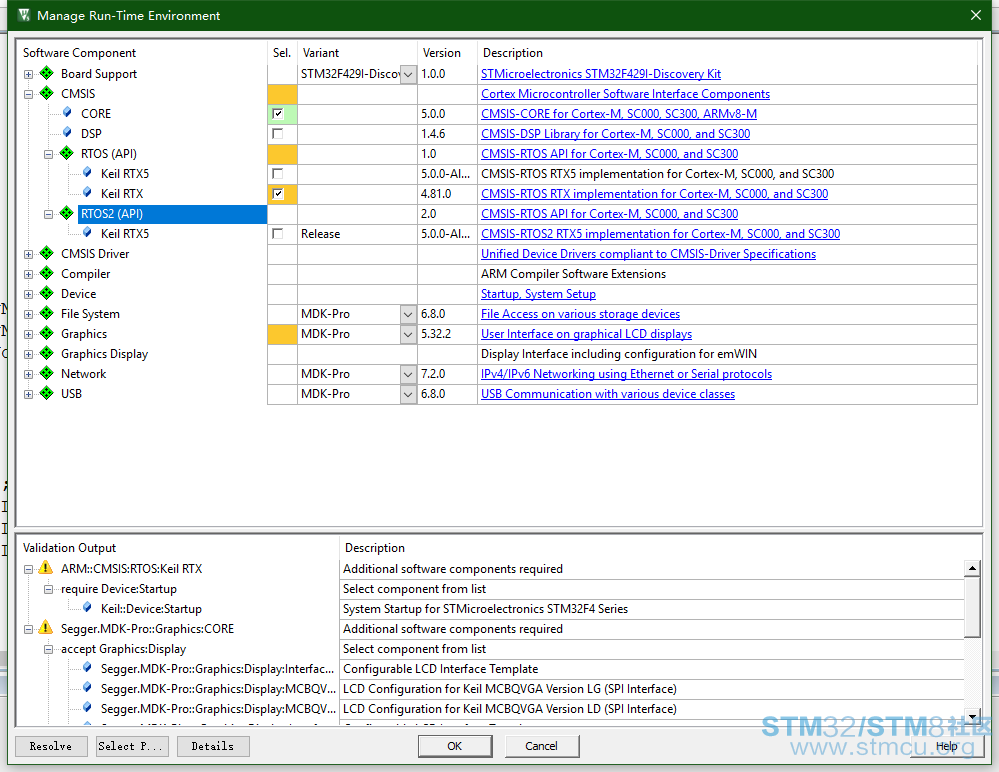Screen dimensions: 999x772
Task: Click the RTOS (API) group icon
Action: [x=67, y=153]
